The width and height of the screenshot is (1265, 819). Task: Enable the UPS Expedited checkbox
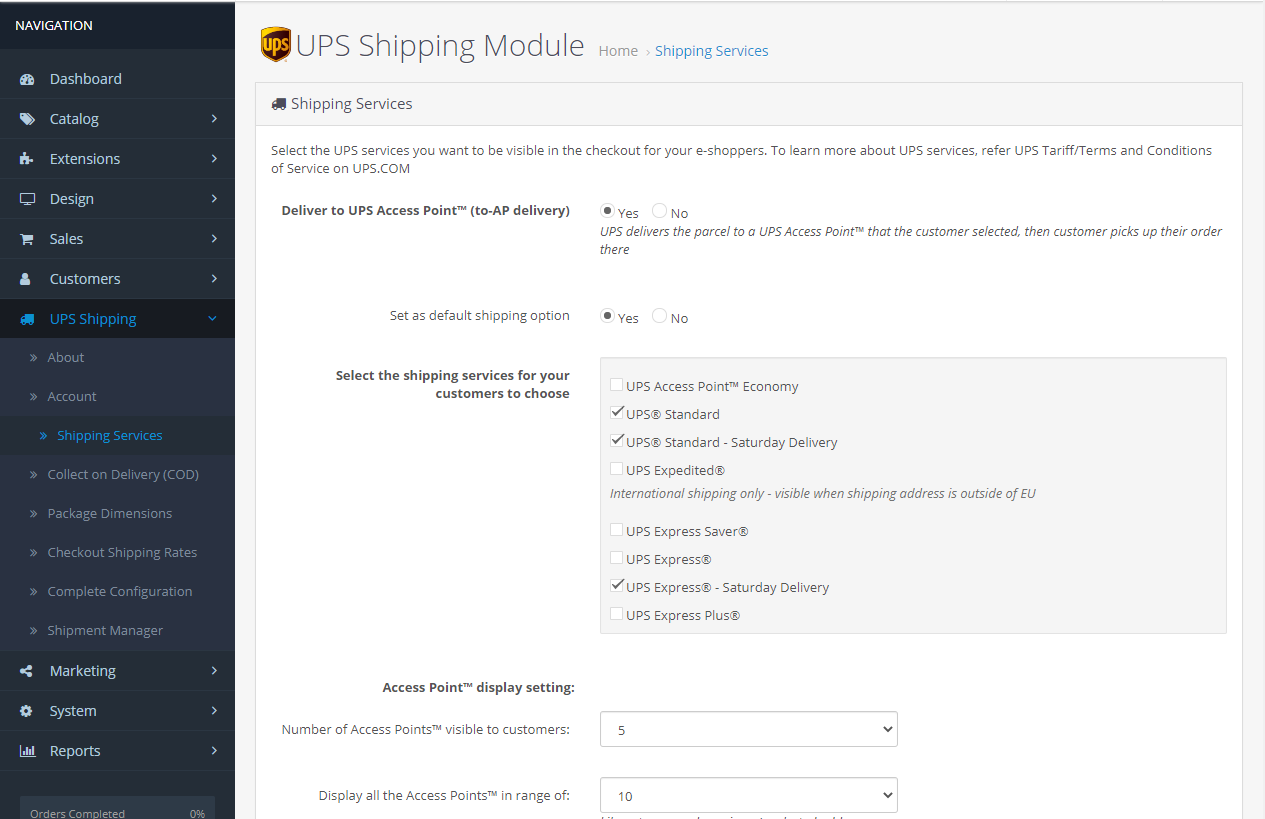(x=617, y=469)
